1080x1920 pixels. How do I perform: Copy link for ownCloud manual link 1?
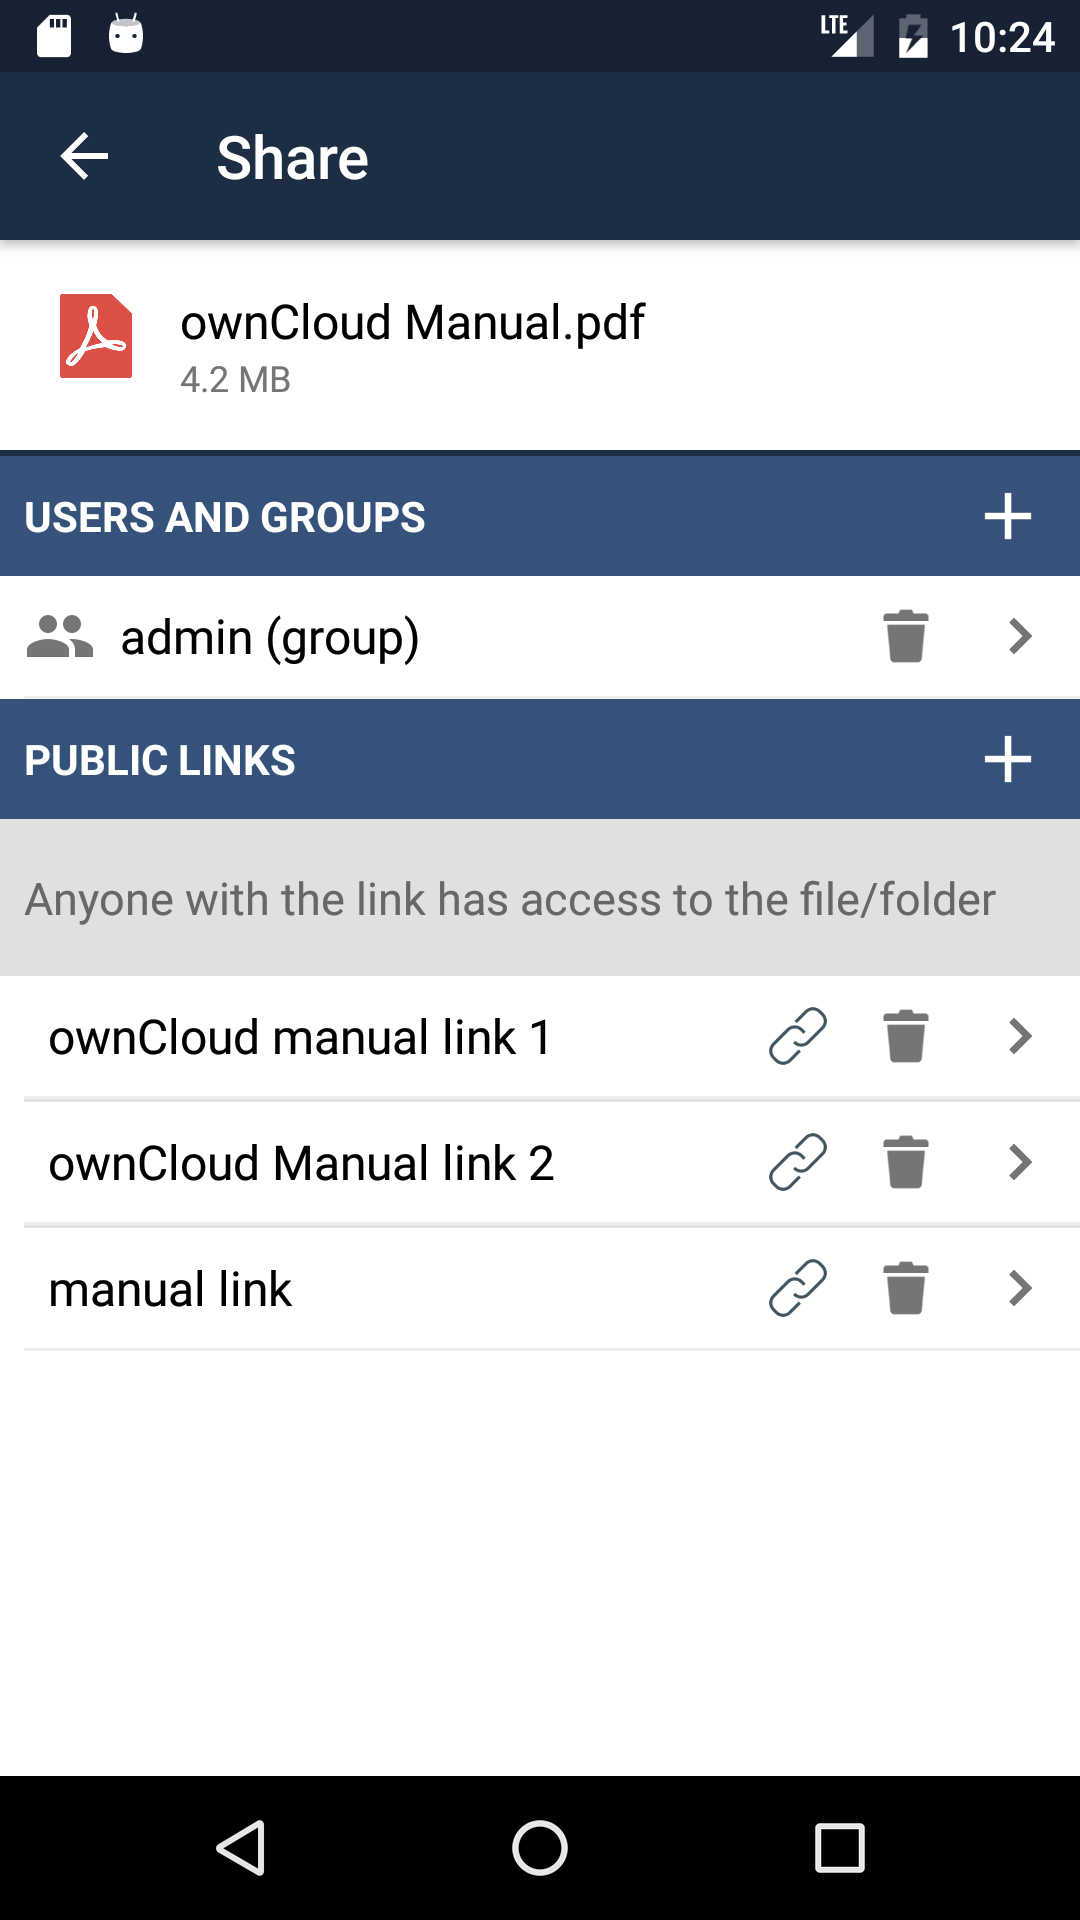(798, 1036)
